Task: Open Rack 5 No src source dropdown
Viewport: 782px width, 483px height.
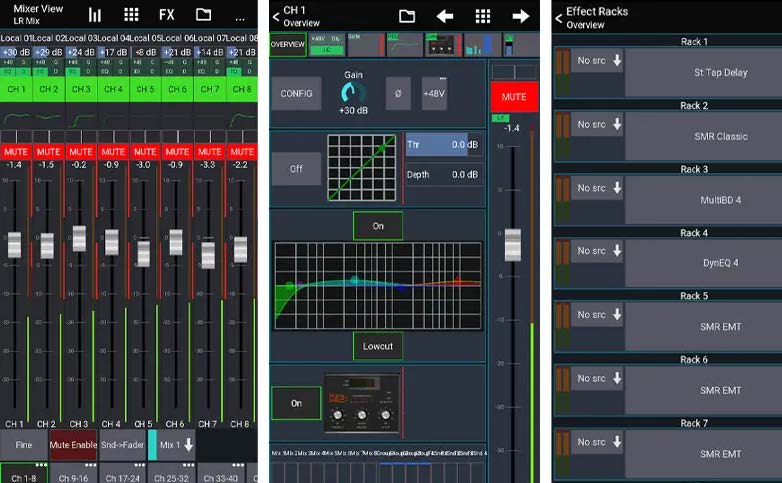Action: [x=597, y=315]
